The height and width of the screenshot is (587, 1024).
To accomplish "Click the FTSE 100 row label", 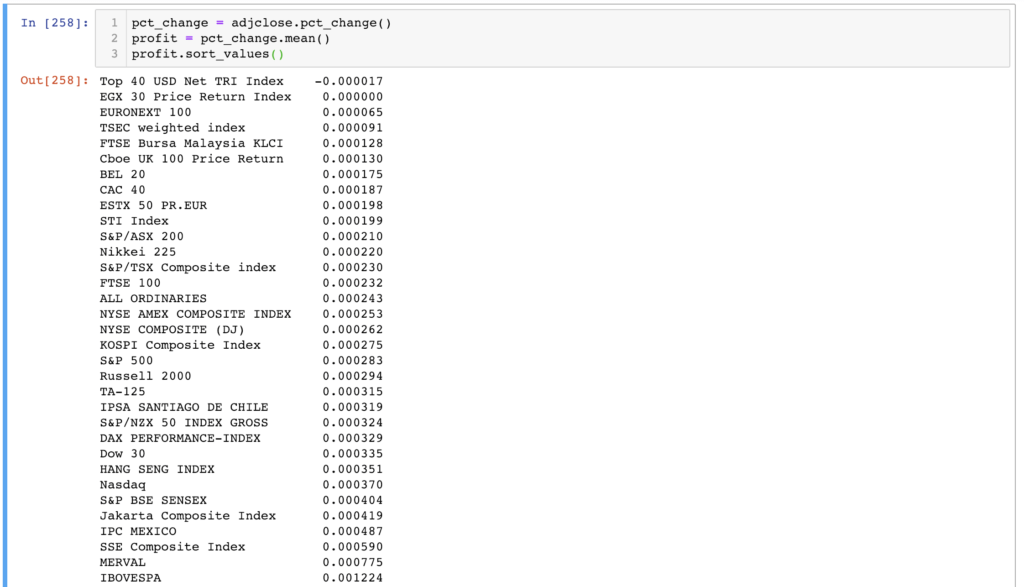I will pyautogui.click(x=130, y=283).
